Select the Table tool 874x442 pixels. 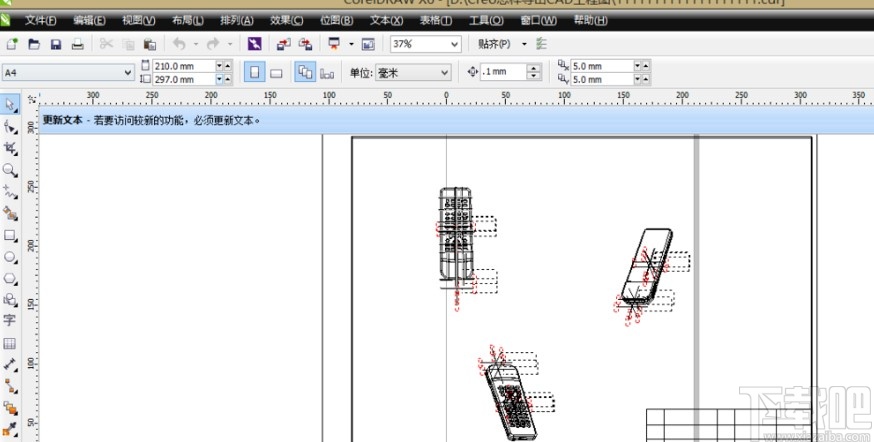pos(9,343)
